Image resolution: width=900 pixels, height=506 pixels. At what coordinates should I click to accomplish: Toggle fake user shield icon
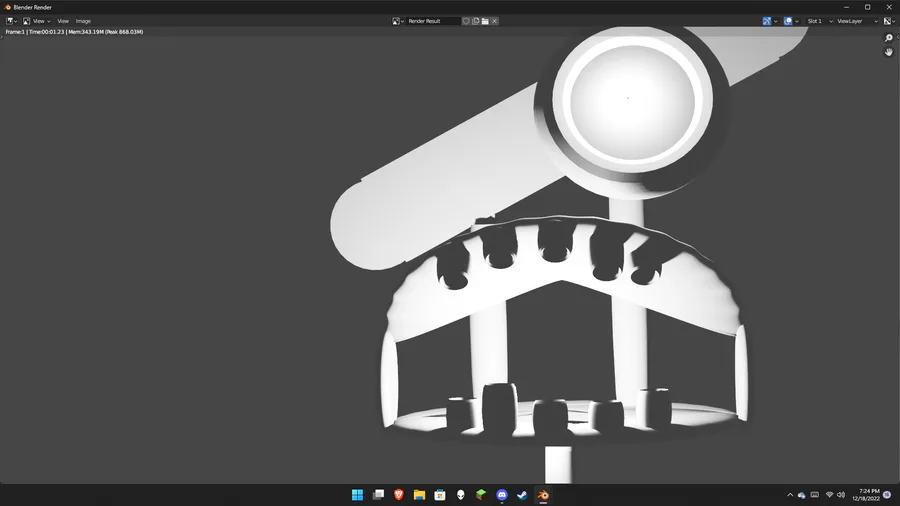(x=466, y=21)
